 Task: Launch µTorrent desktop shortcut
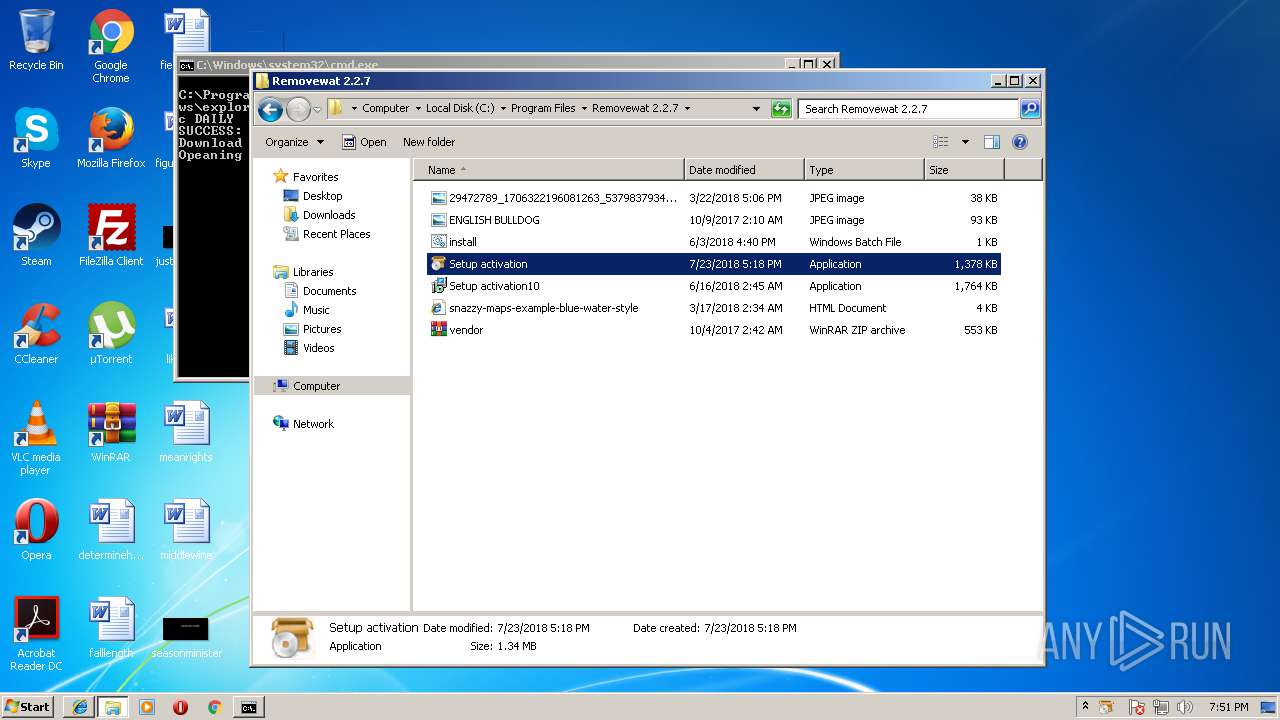pyautogui.click(x=111, y=334)
